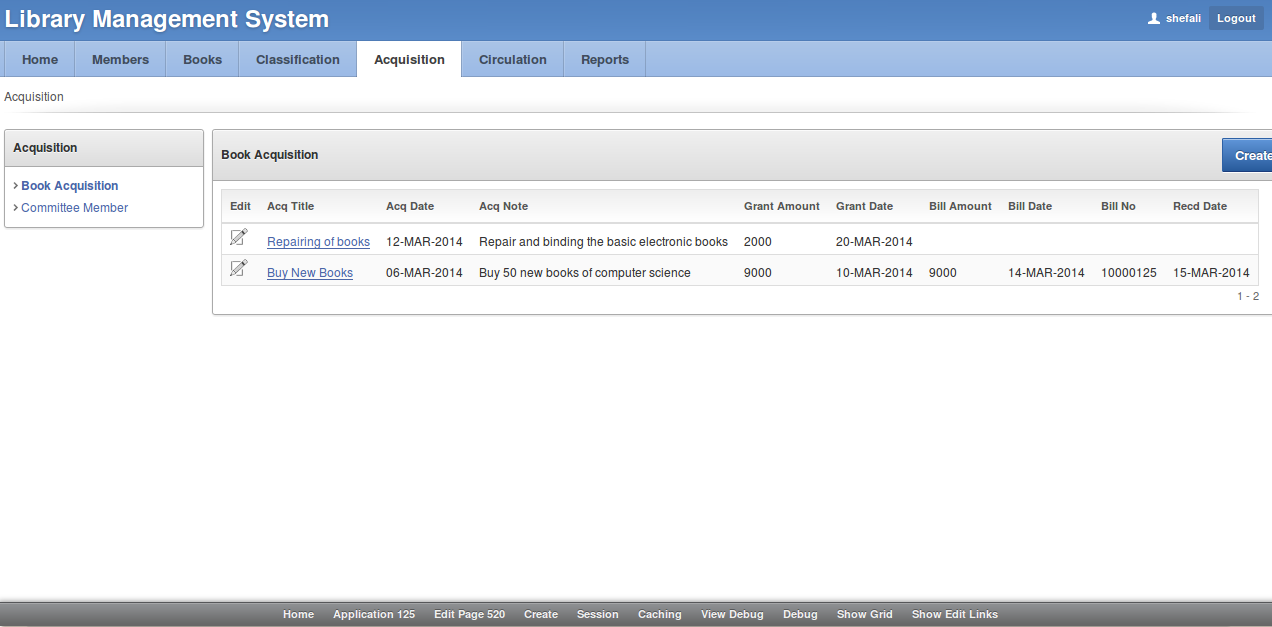1272x627 pixels.
Task: Click edit pencil icon for Buy New Books
Action: (238, 268)
